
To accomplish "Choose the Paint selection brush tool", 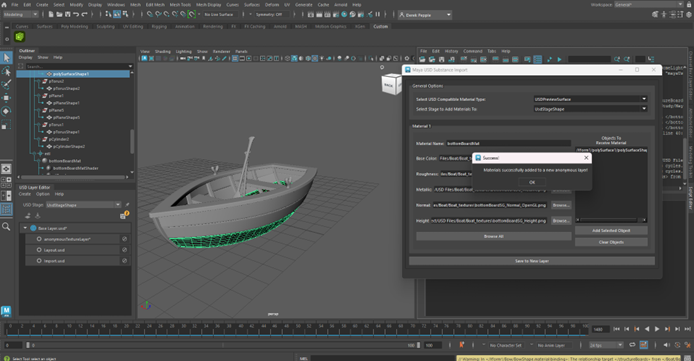I will click(6, 84).
